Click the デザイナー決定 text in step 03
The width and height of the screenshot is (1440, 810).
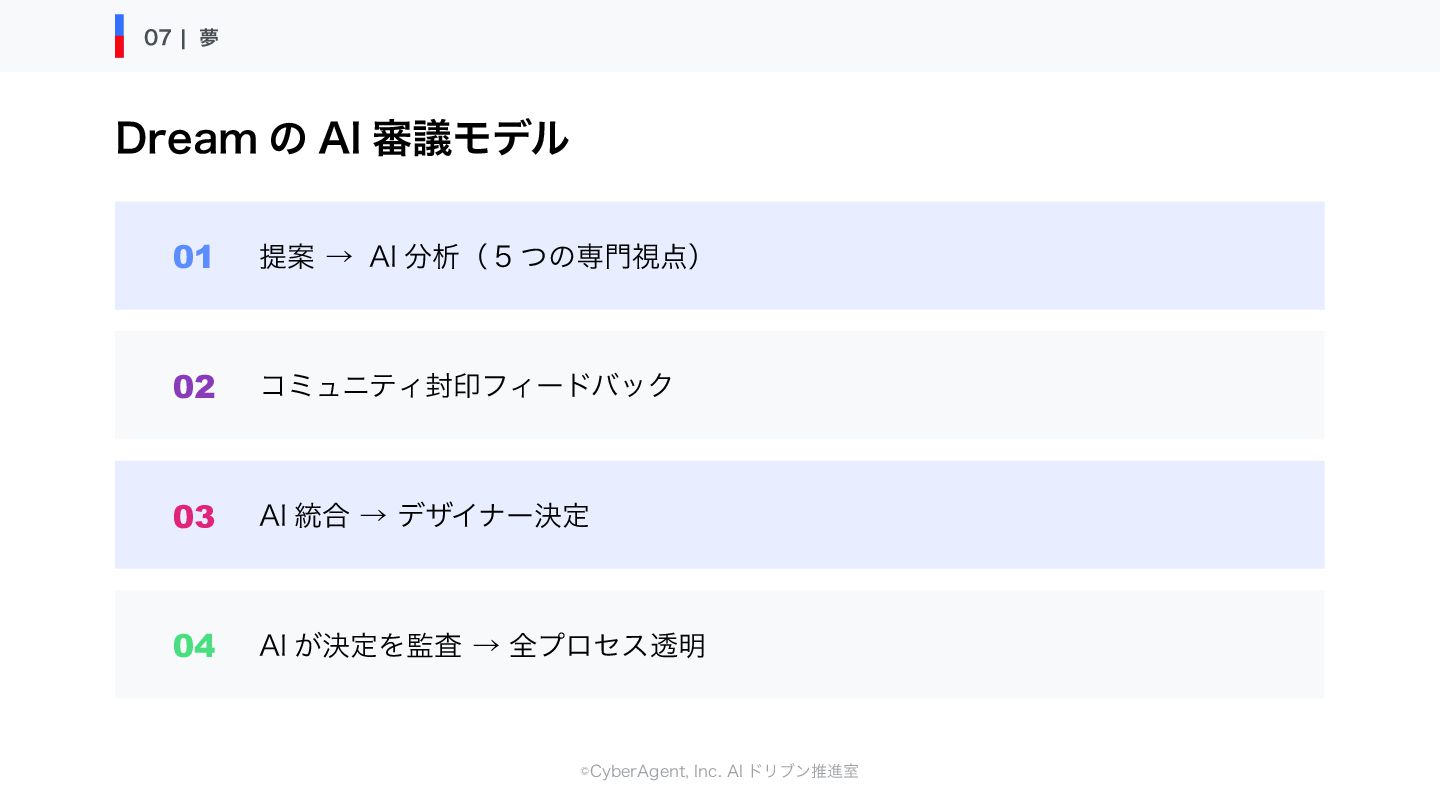click(x=494, y=516)
